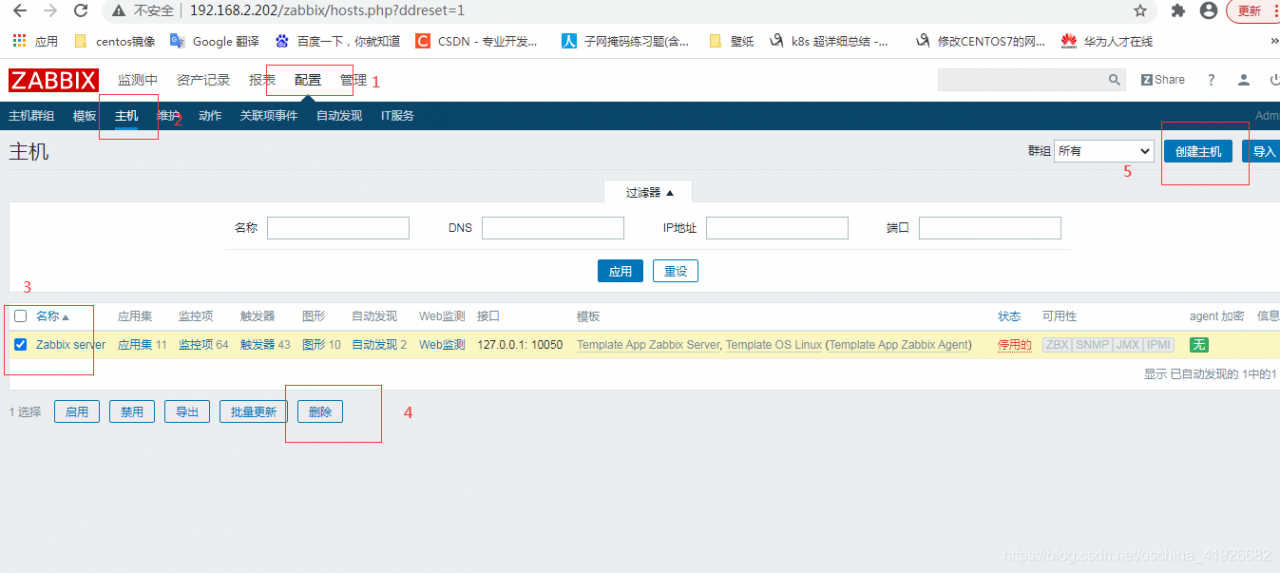The width and height of the screenshot is (1280, 573).
Task: Click the ZABBIX logo
Action: click(x=53, y=80)
